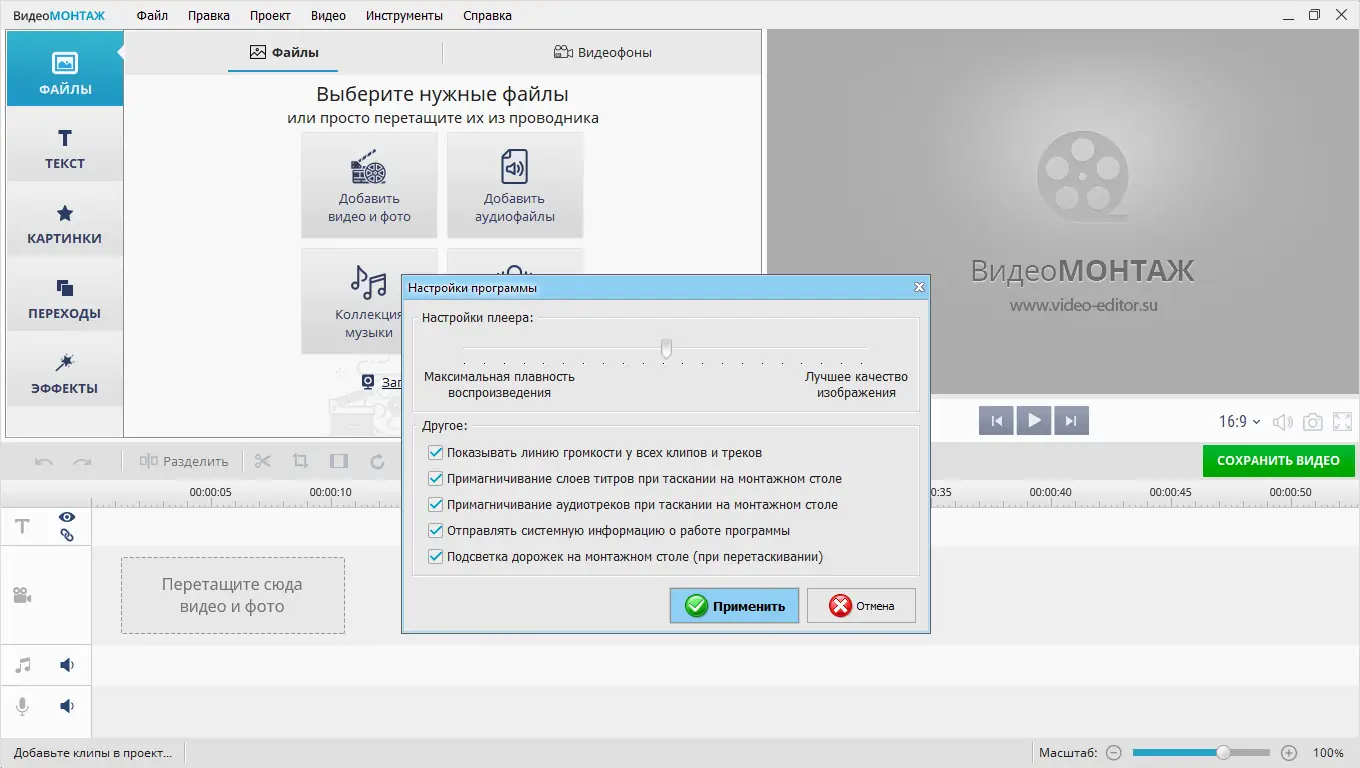This screenshot has width=1360, height=768.
Task: Click Добавить видео и фото
Action: click(369, 185)
